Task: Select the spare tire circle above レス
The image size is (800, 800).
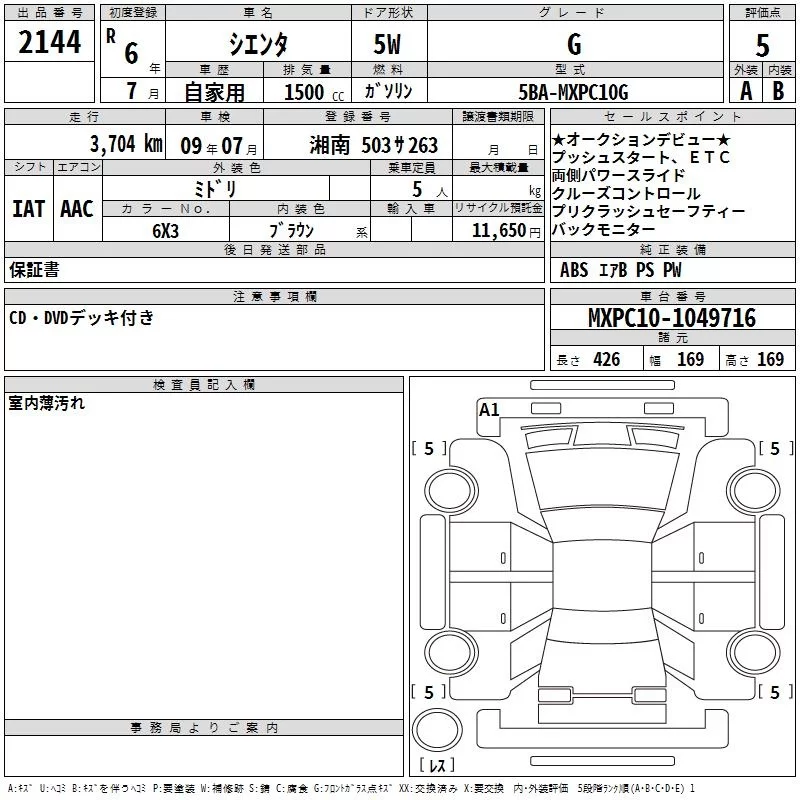Action: tap(437, 729)
